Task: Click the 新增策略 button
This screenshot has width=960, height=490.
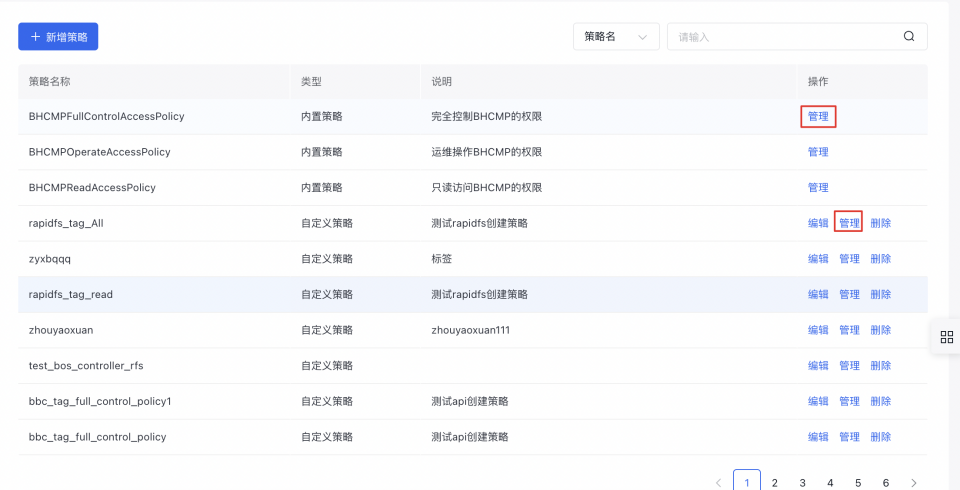Action: click(x=58, y=37)
